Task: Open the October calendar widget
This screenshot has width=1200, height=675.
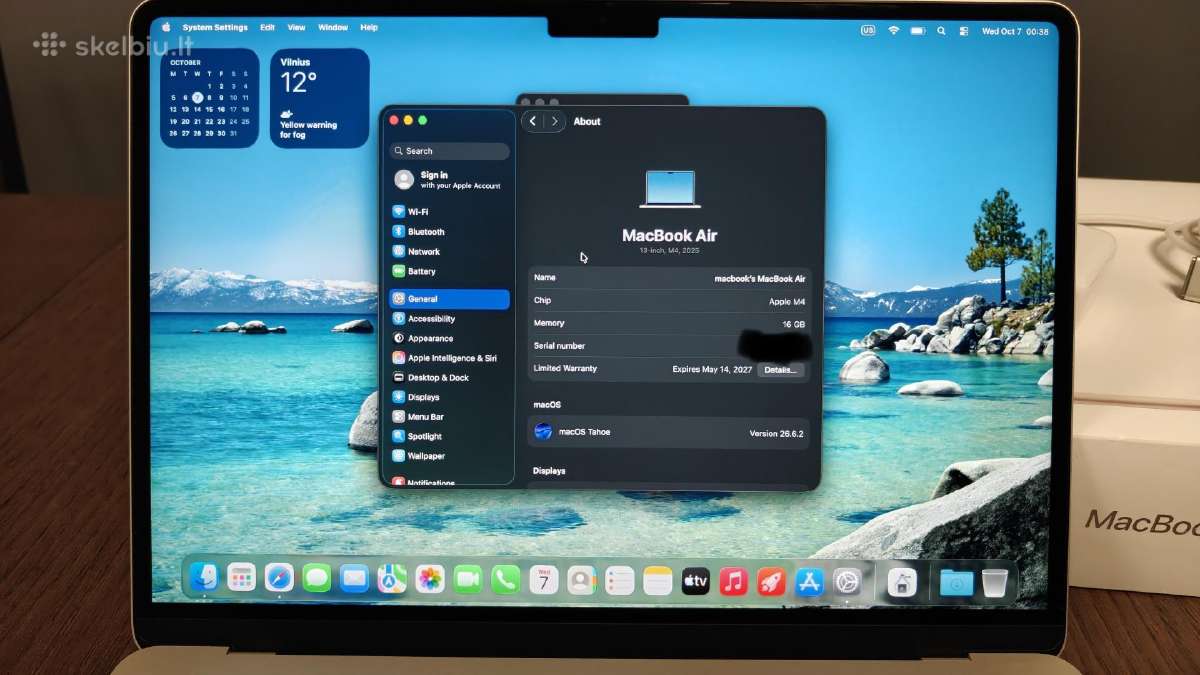Action: 210,98
